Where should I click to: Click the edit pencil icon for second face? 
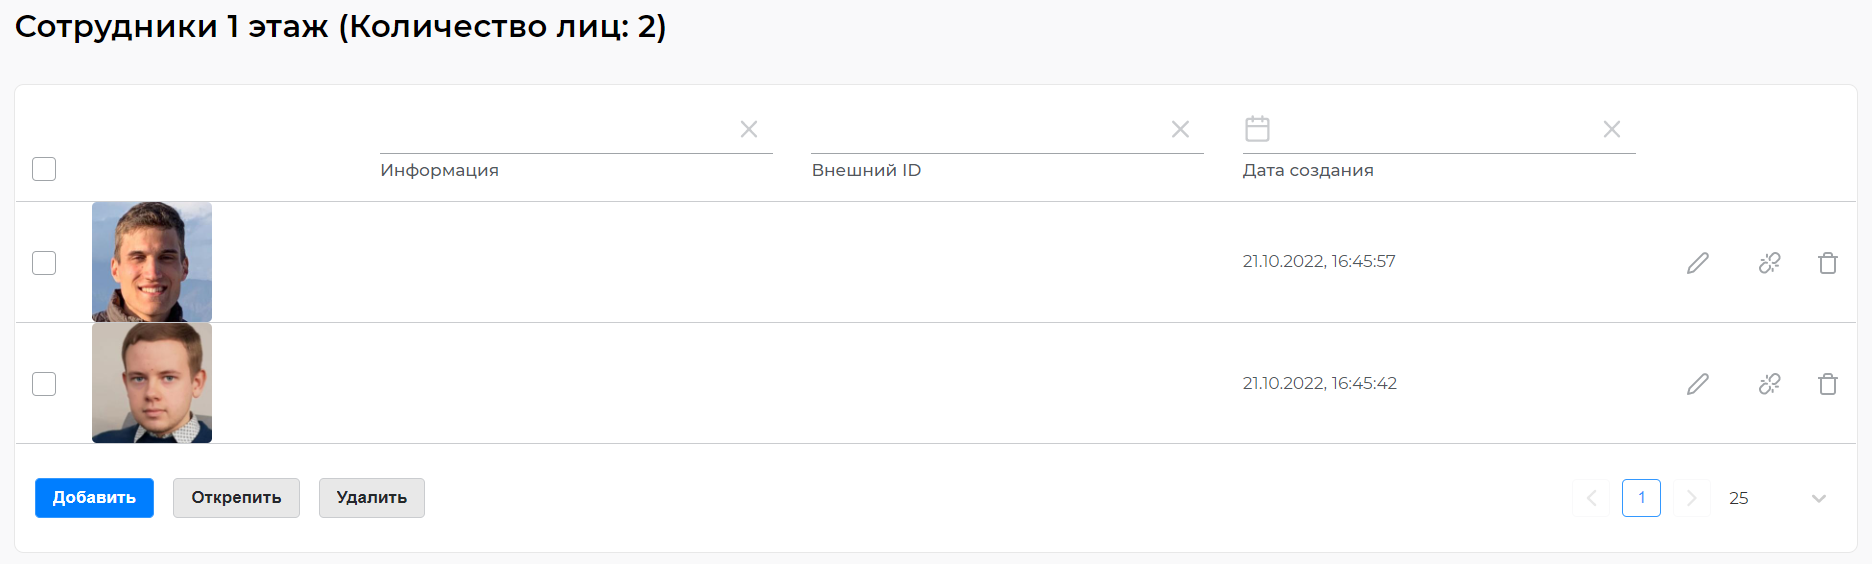(x=1697, y=384)
